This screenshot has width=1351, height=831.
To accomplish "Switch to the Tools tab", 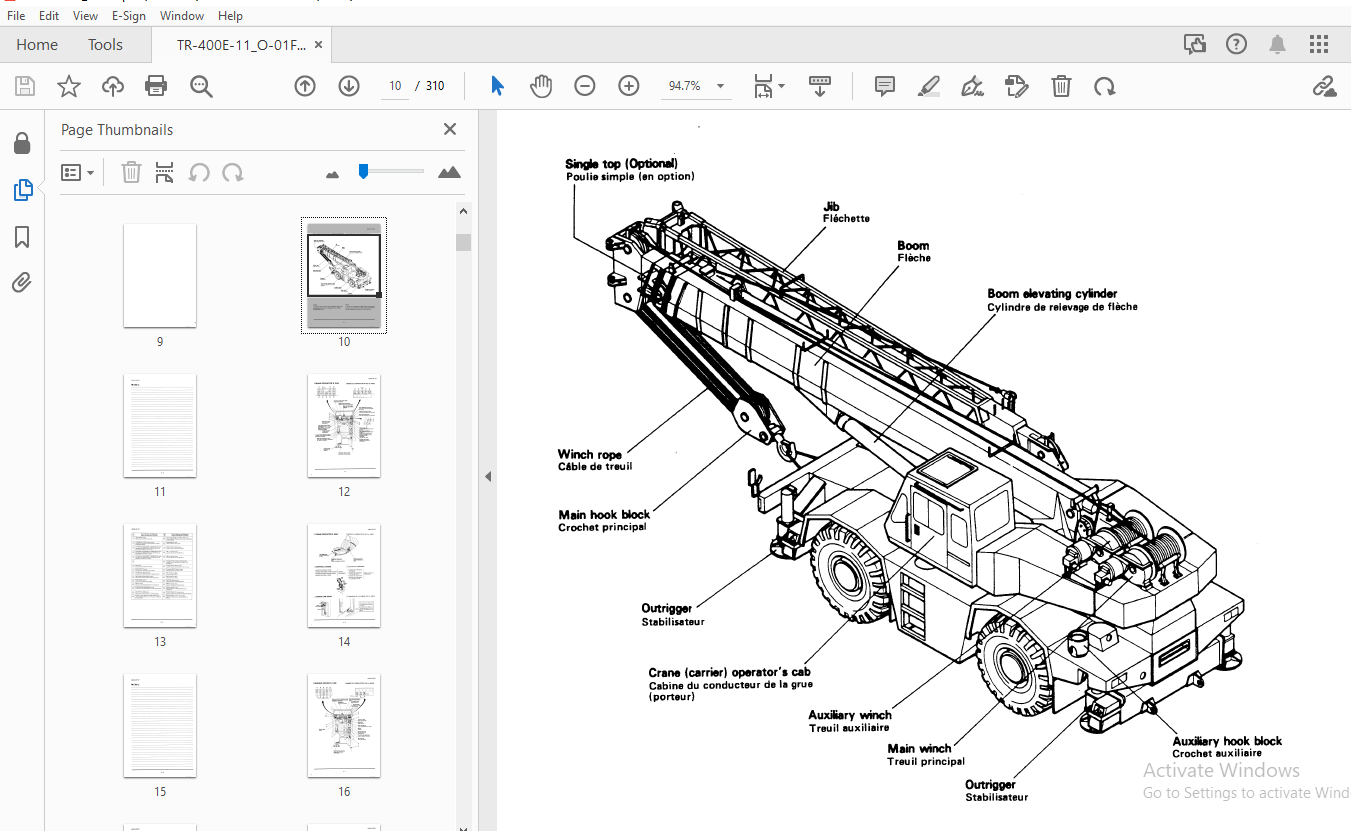I will pos(105,44).
